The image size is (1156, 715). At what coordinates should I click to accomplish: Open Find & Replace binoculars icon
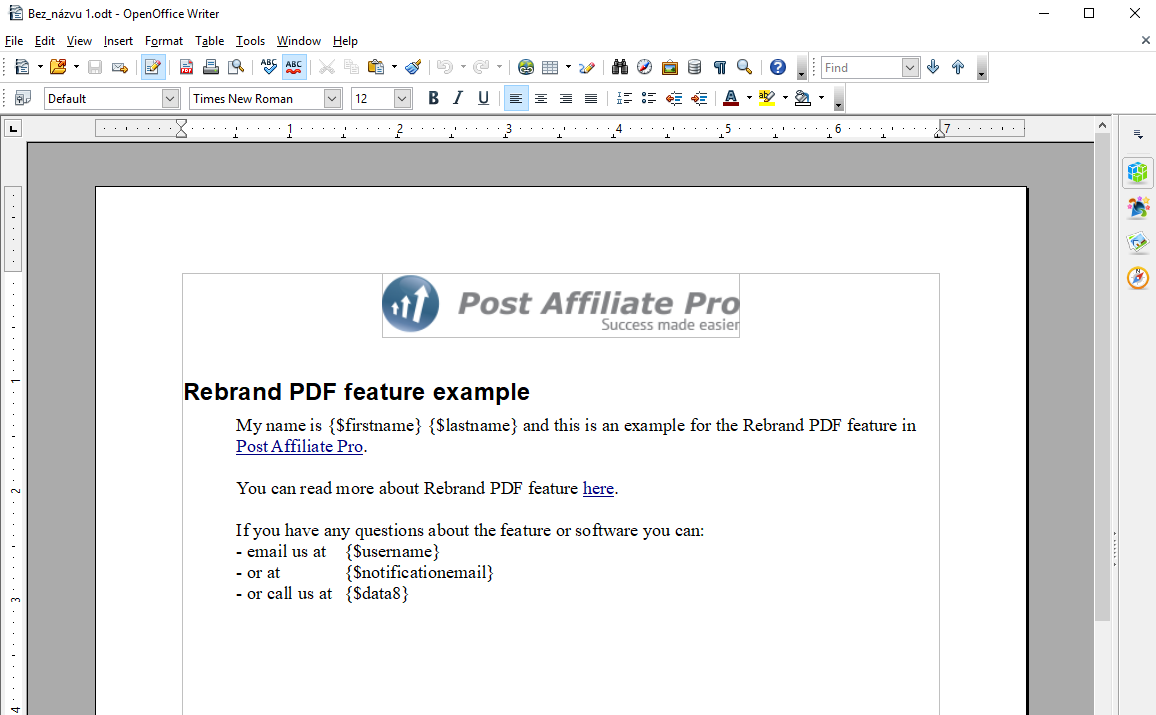click(620, 67)
